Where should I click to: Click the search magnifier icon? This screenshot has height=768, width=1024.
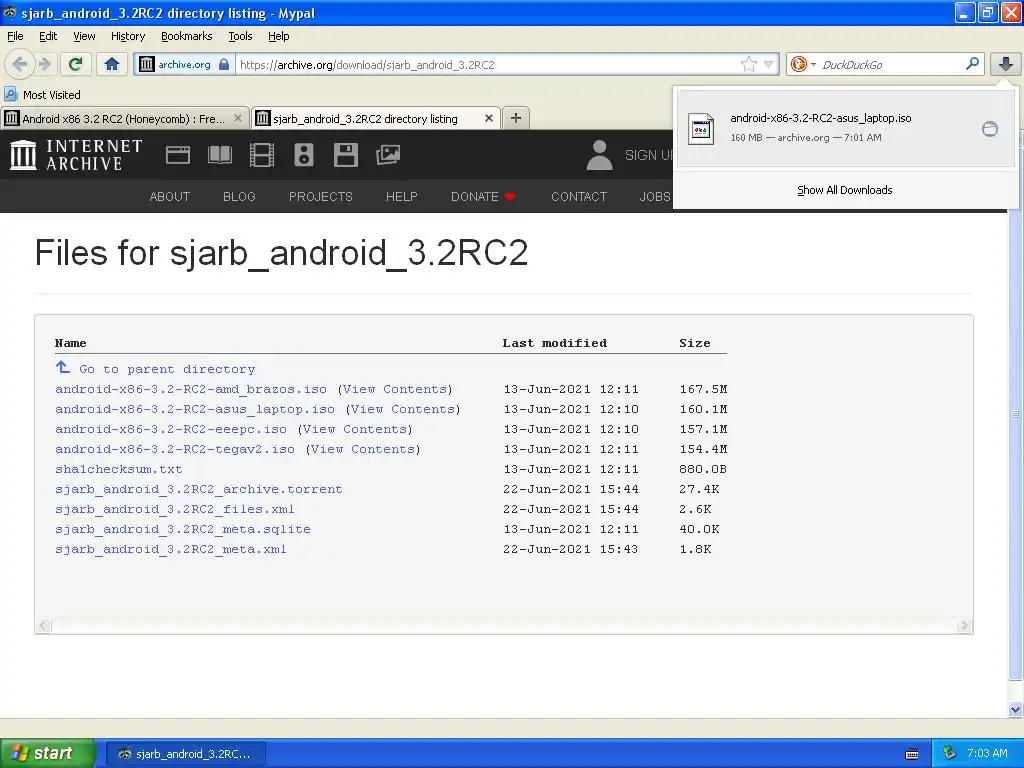point(972,63)
